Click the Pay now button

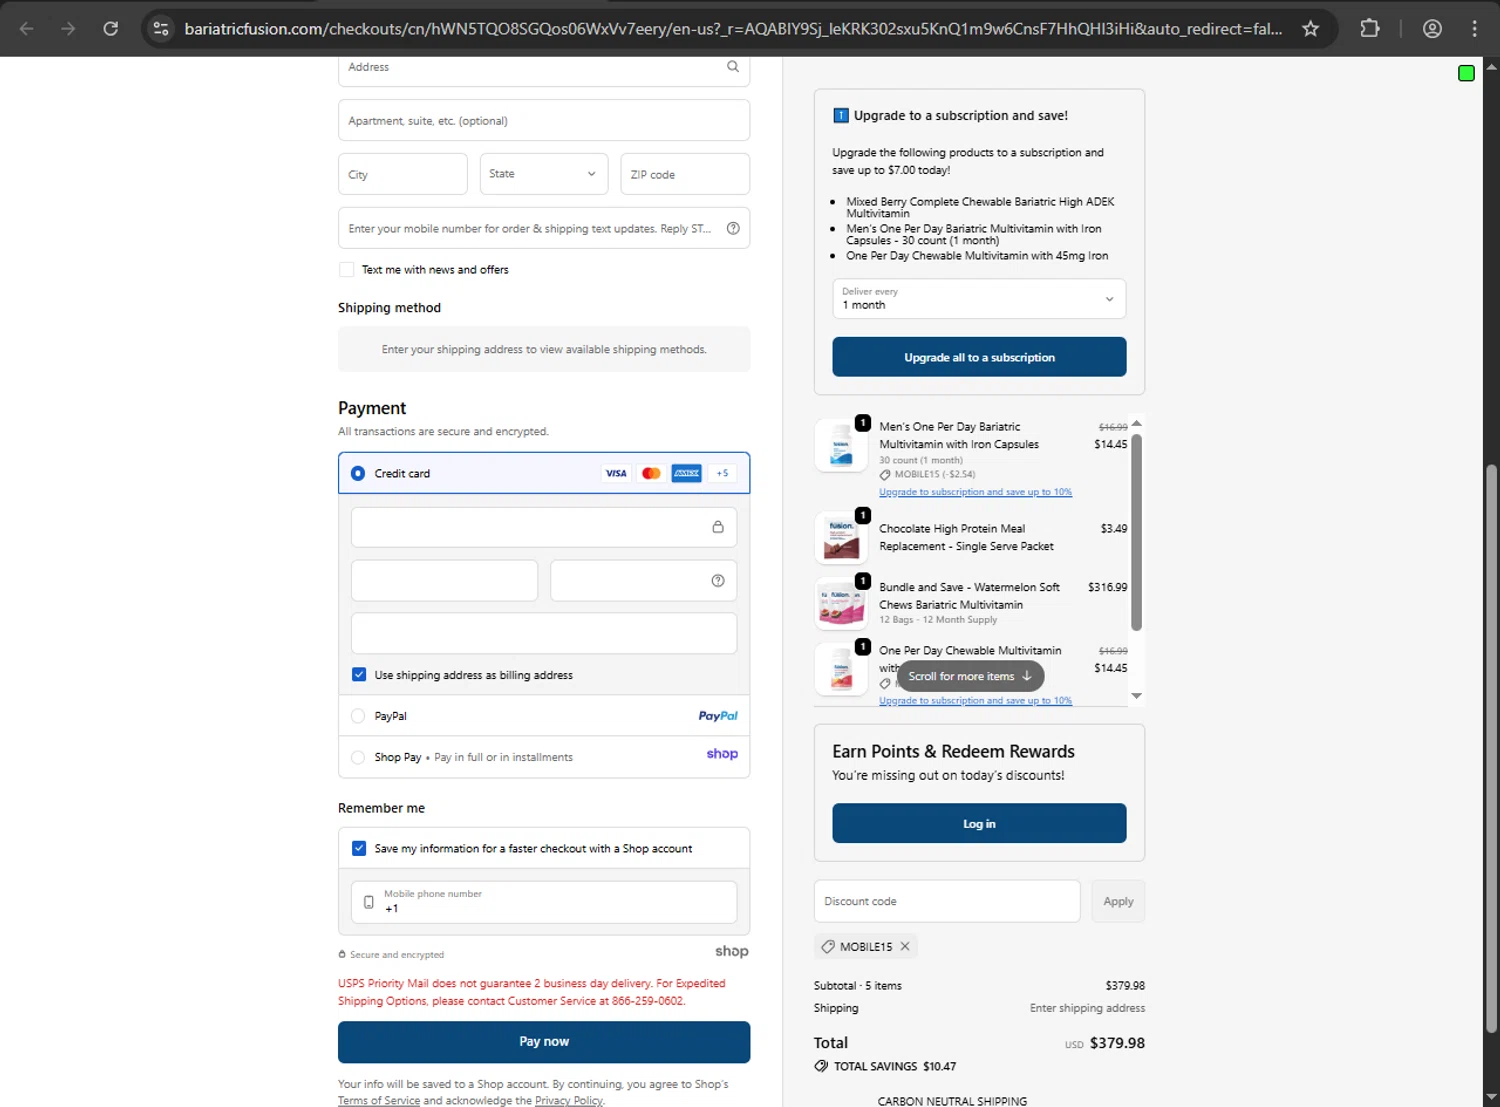click(544, 1042)
